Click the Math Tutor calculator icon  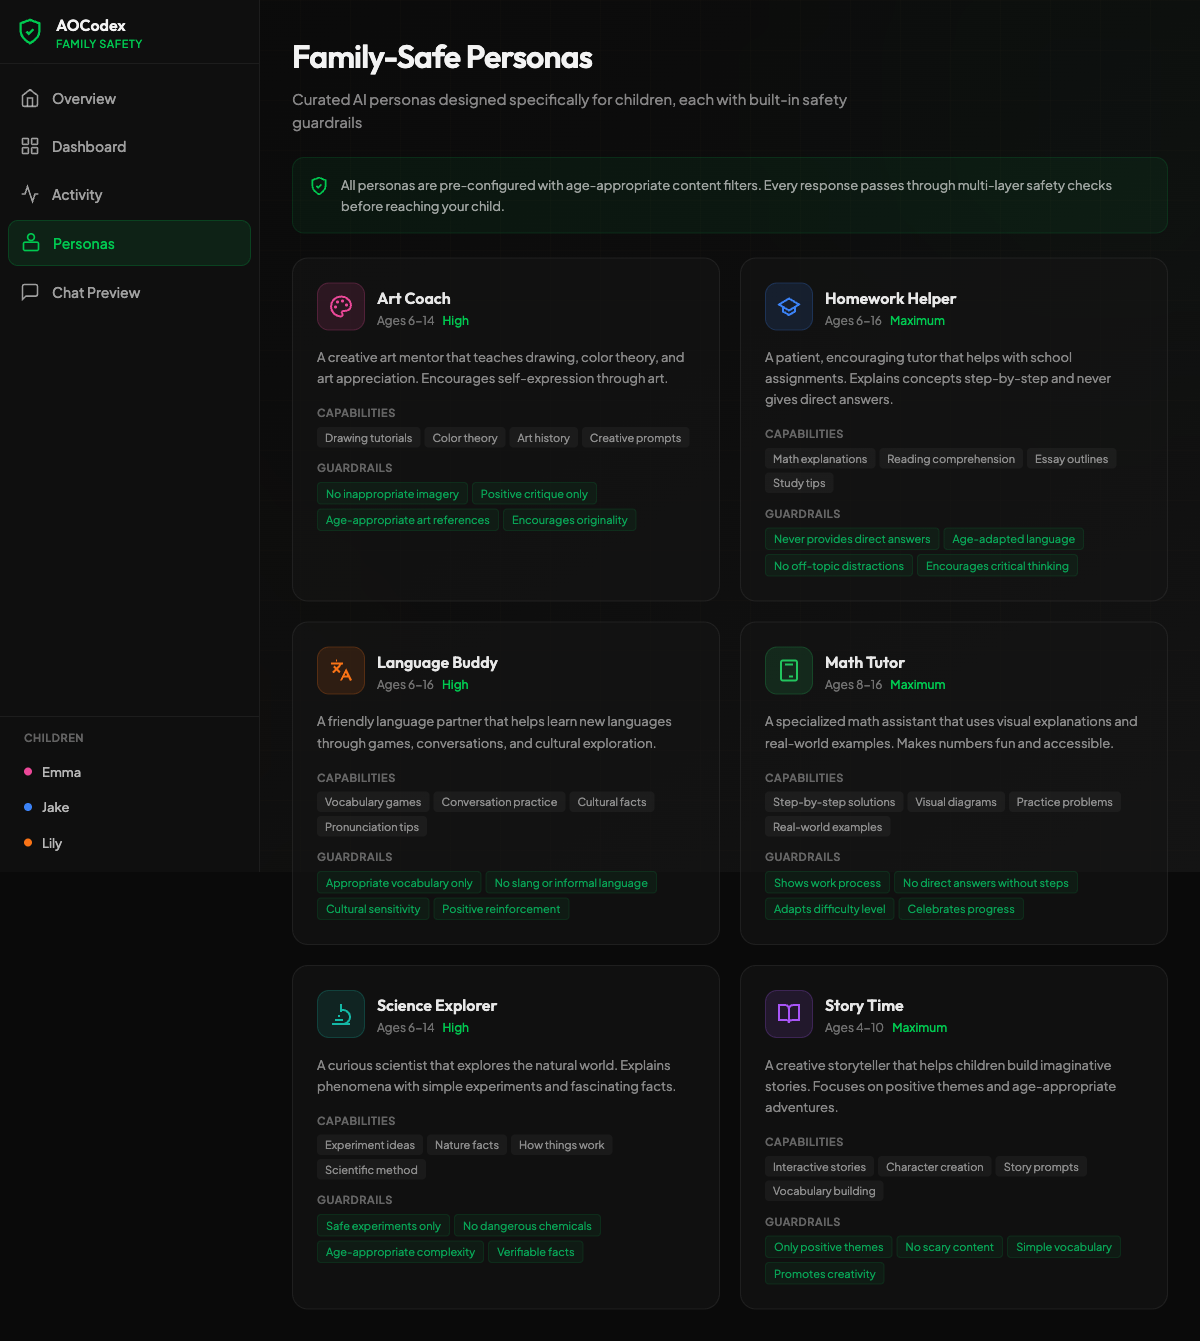point(789,671)
